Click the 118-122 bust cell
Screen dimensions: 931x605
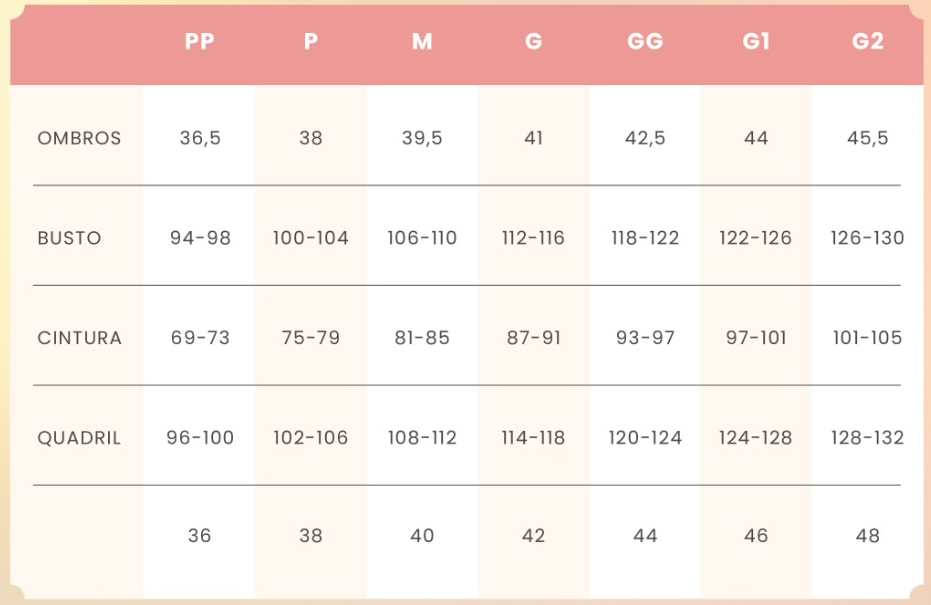pyautogui.click(x=645, y=238)
